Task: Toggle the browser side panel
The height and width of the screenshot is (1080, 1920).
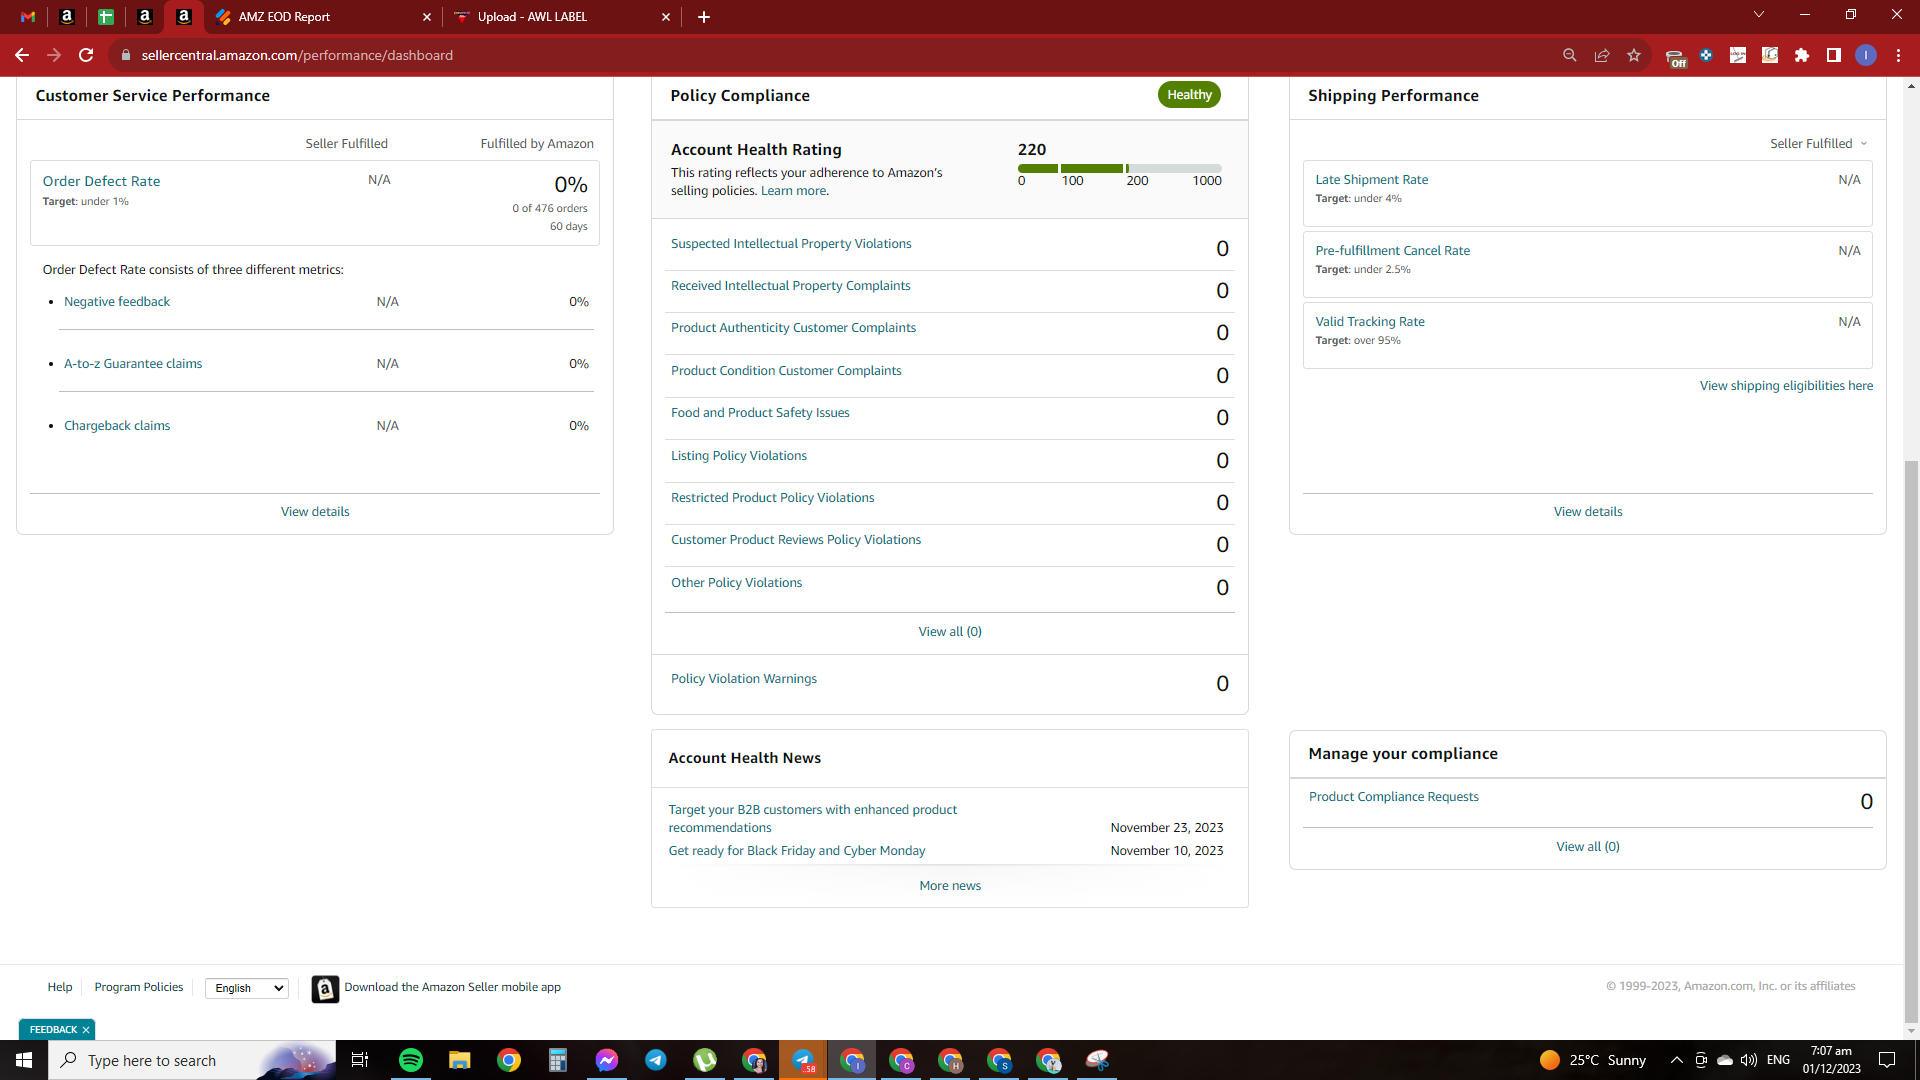Action: (x=1834, y=55)
